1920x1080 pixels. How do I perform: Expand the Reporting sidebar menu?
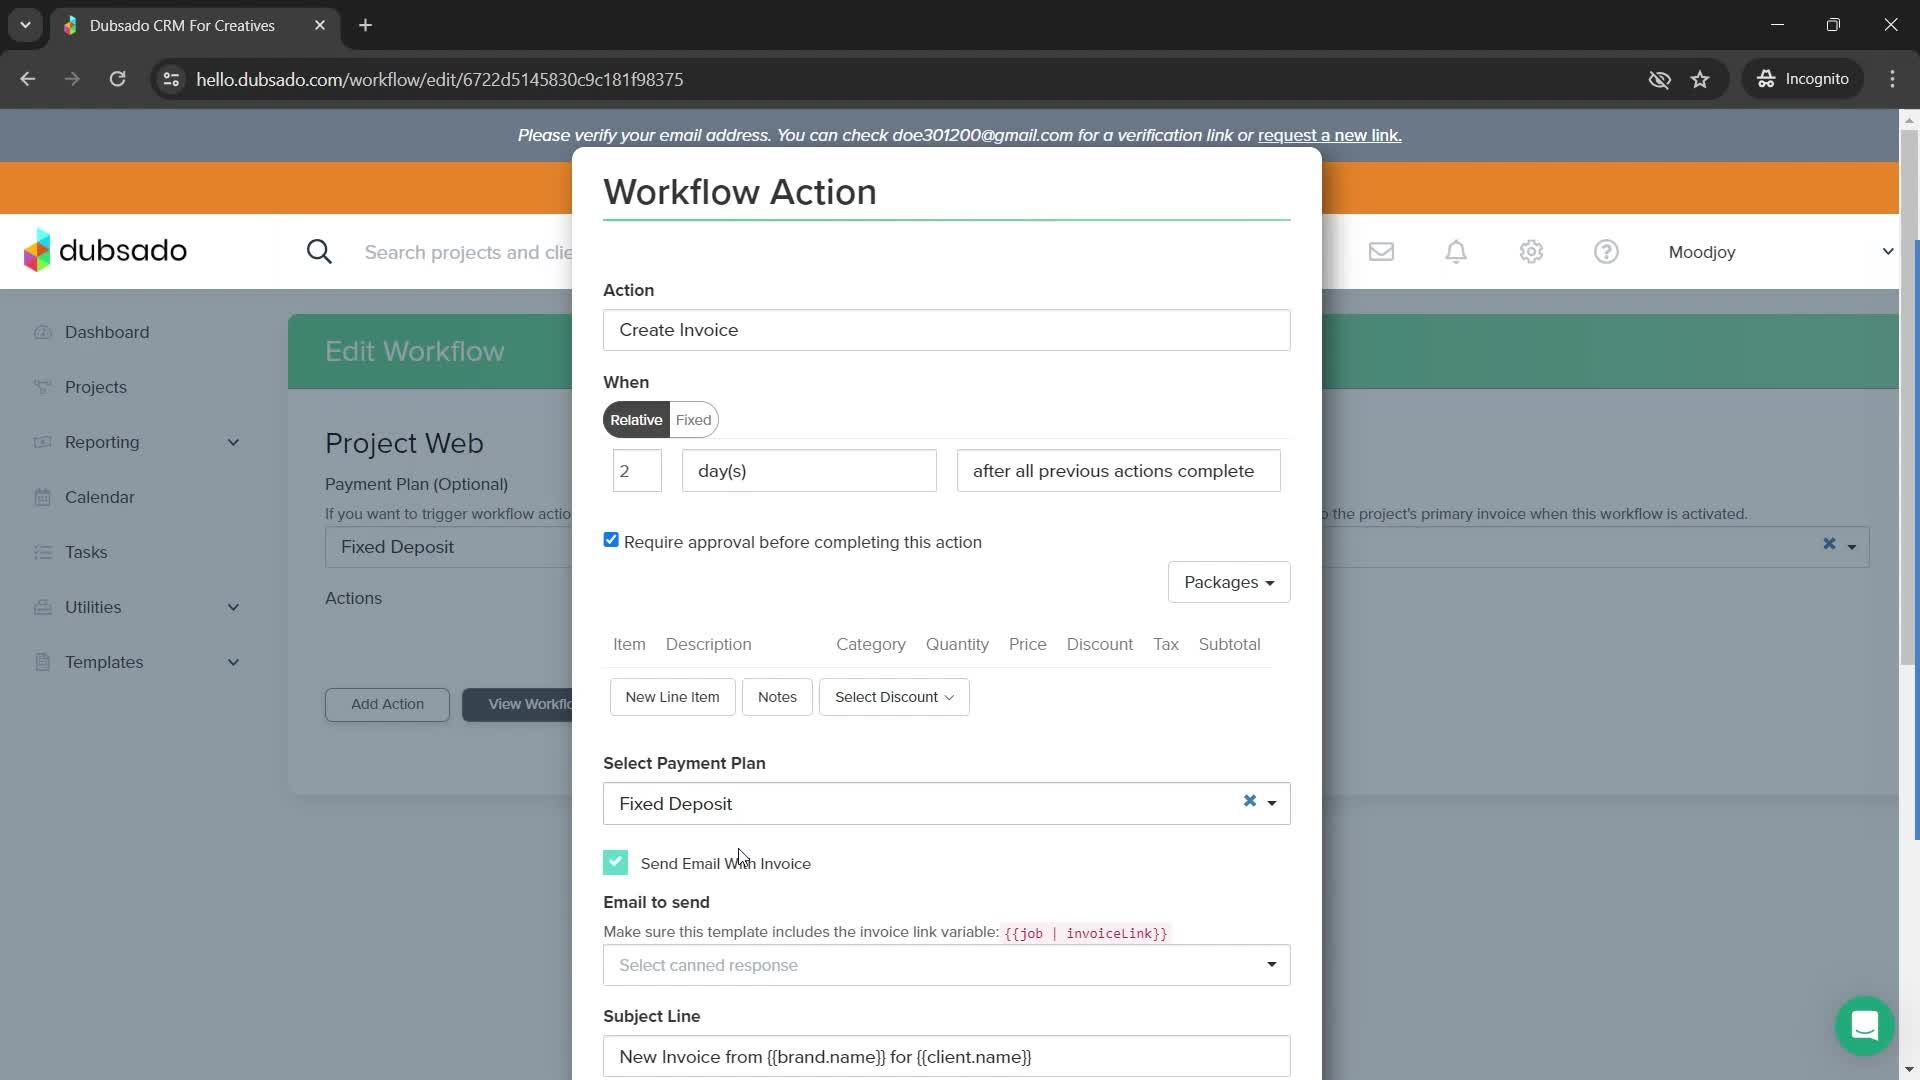tap(233, 442)
